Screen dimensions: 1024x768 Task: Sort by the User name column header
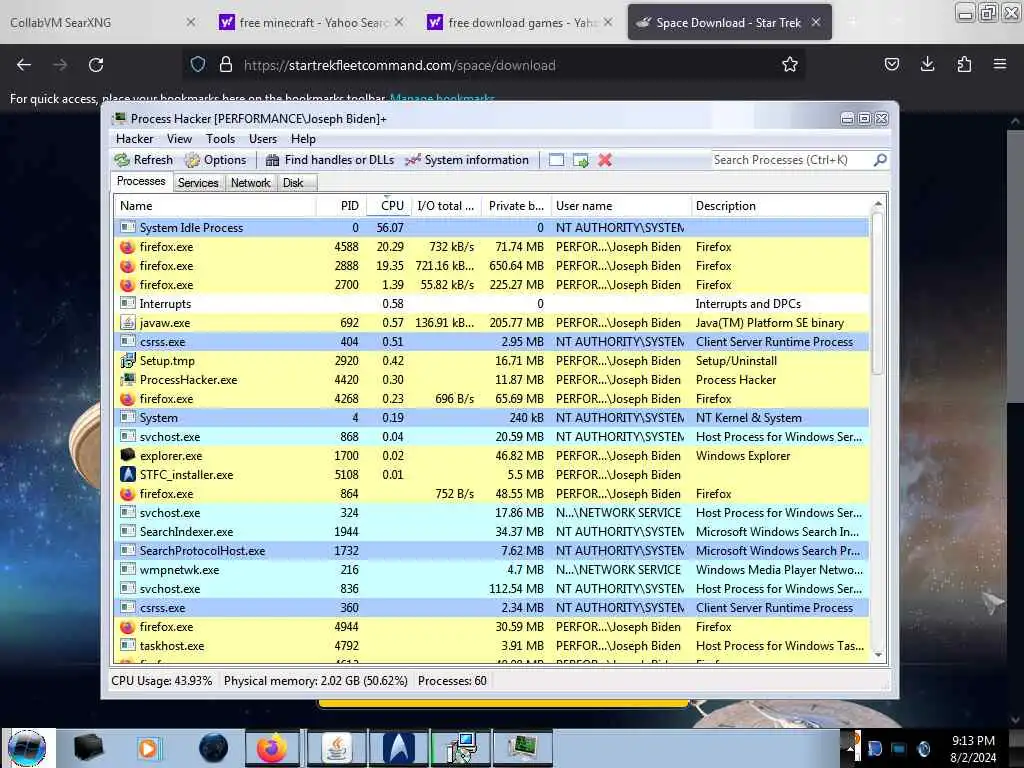click(x=620, y=206)
